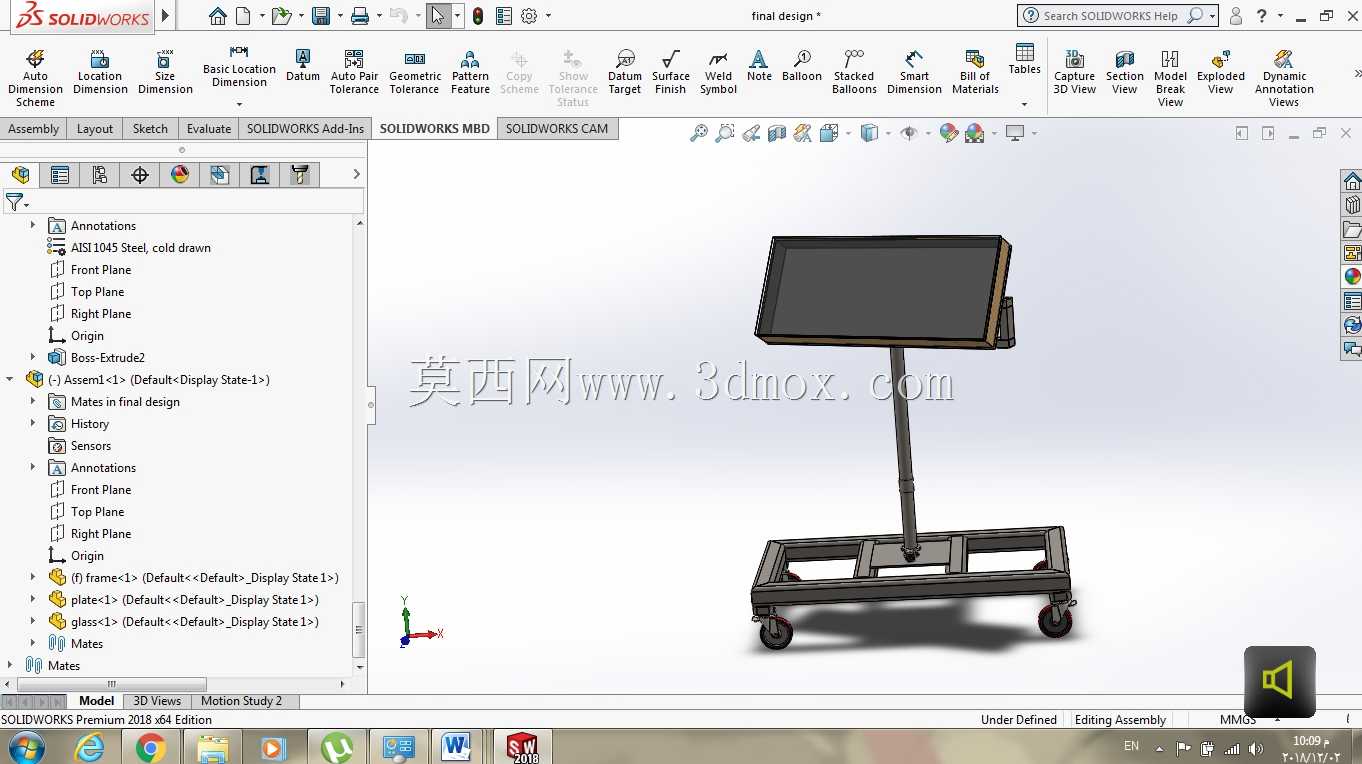The image size is (1362, 764).
Task: Expand the SOLIDWORKS logo menu arrow
Action: click(x=166, y=16)
